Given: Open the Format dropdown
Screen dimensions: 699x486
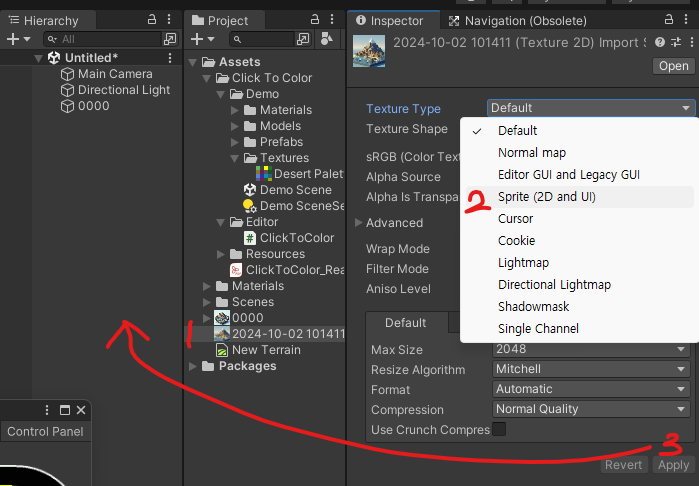Looking at the screenshot, I should pos(591,389).
